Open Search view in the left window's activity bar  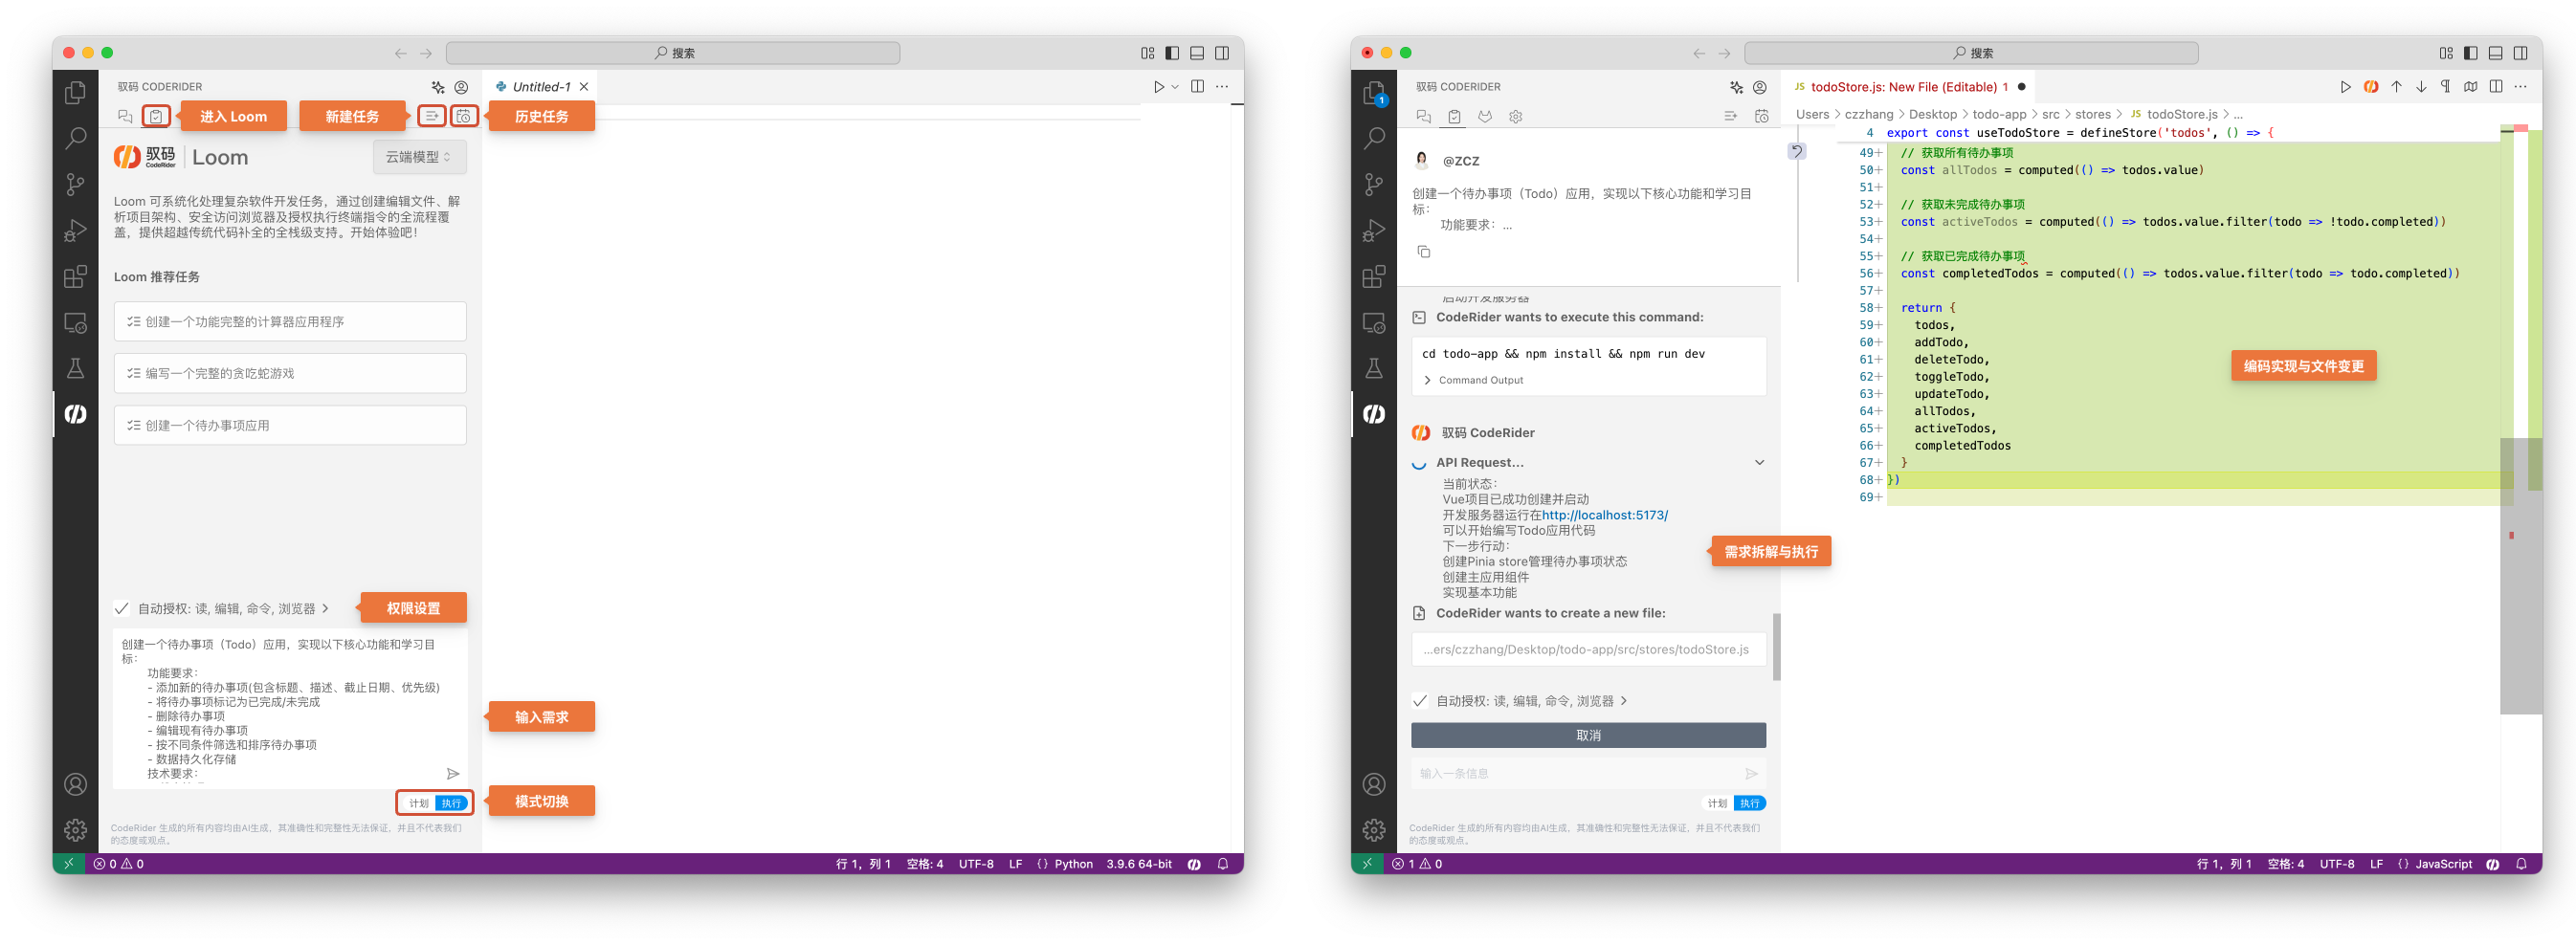click(75, 138)
